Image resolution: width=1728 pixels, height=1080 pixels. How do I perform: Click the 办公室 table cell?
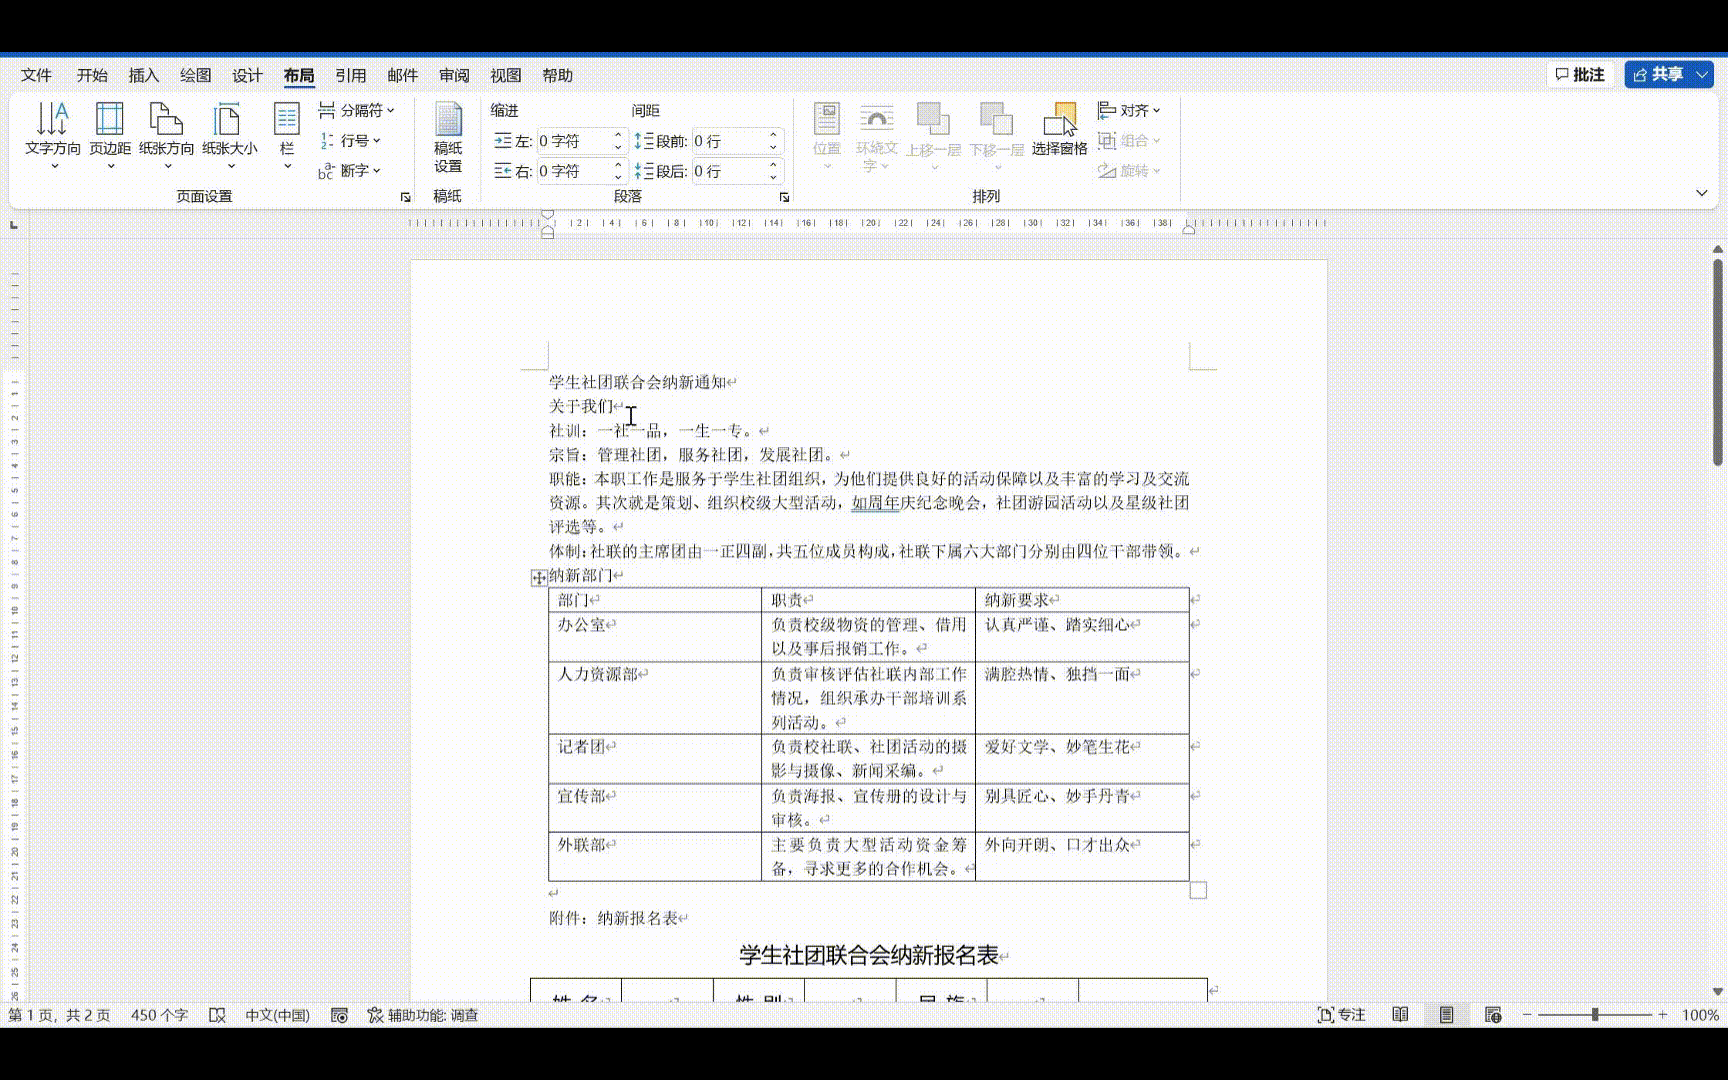coord(655,637)
